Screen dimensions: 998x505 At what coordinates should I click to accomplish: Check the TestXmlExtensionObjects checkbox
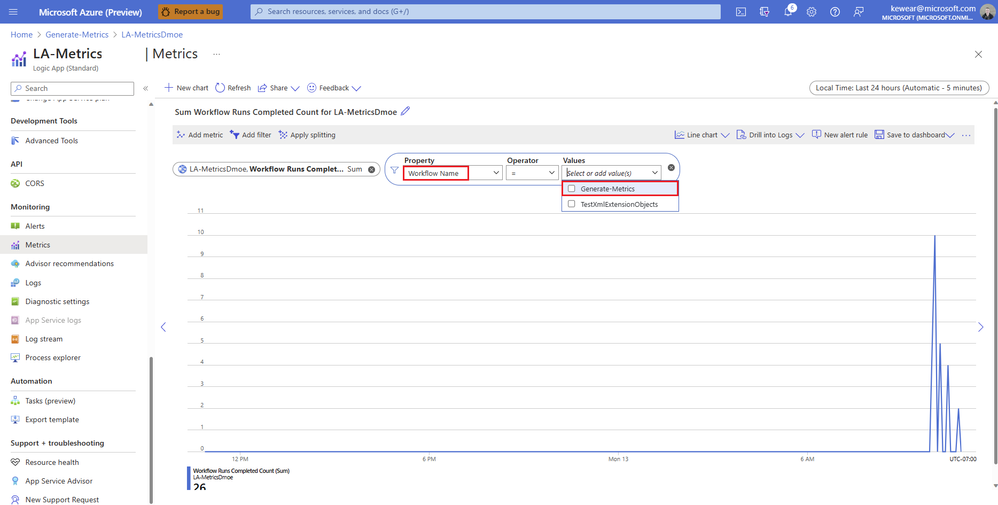pyautogui.click(x=571, y=204)
